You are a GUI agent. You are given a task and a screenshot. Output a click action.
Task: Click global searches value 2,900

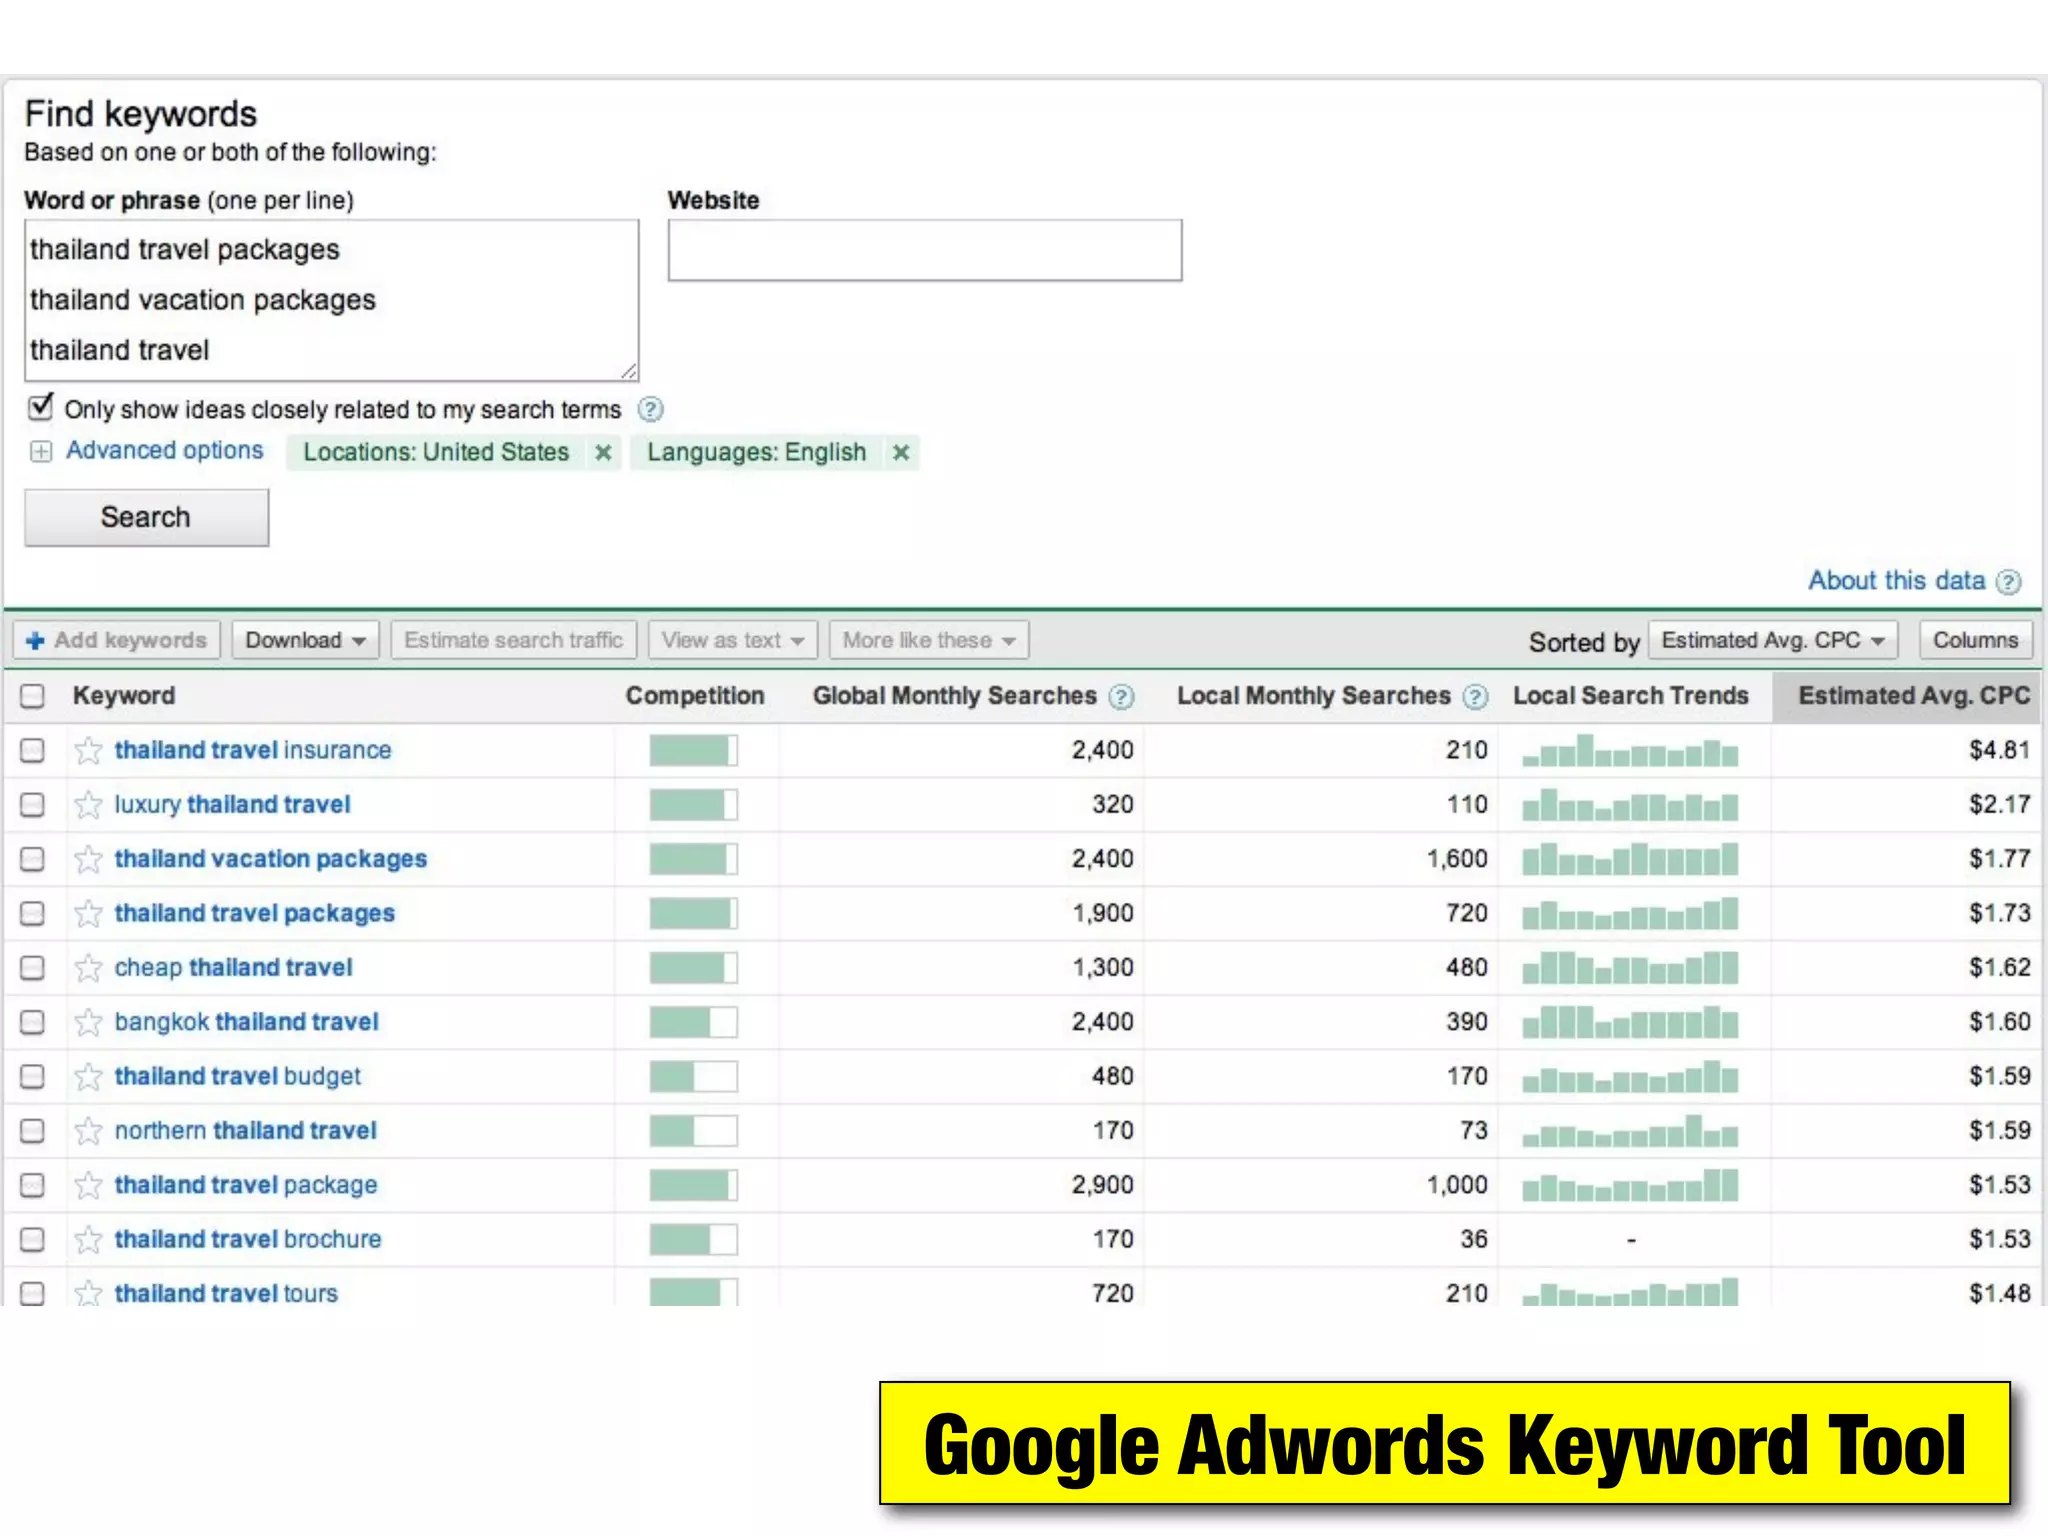pyautogui.click(x=1102, y=1185)
